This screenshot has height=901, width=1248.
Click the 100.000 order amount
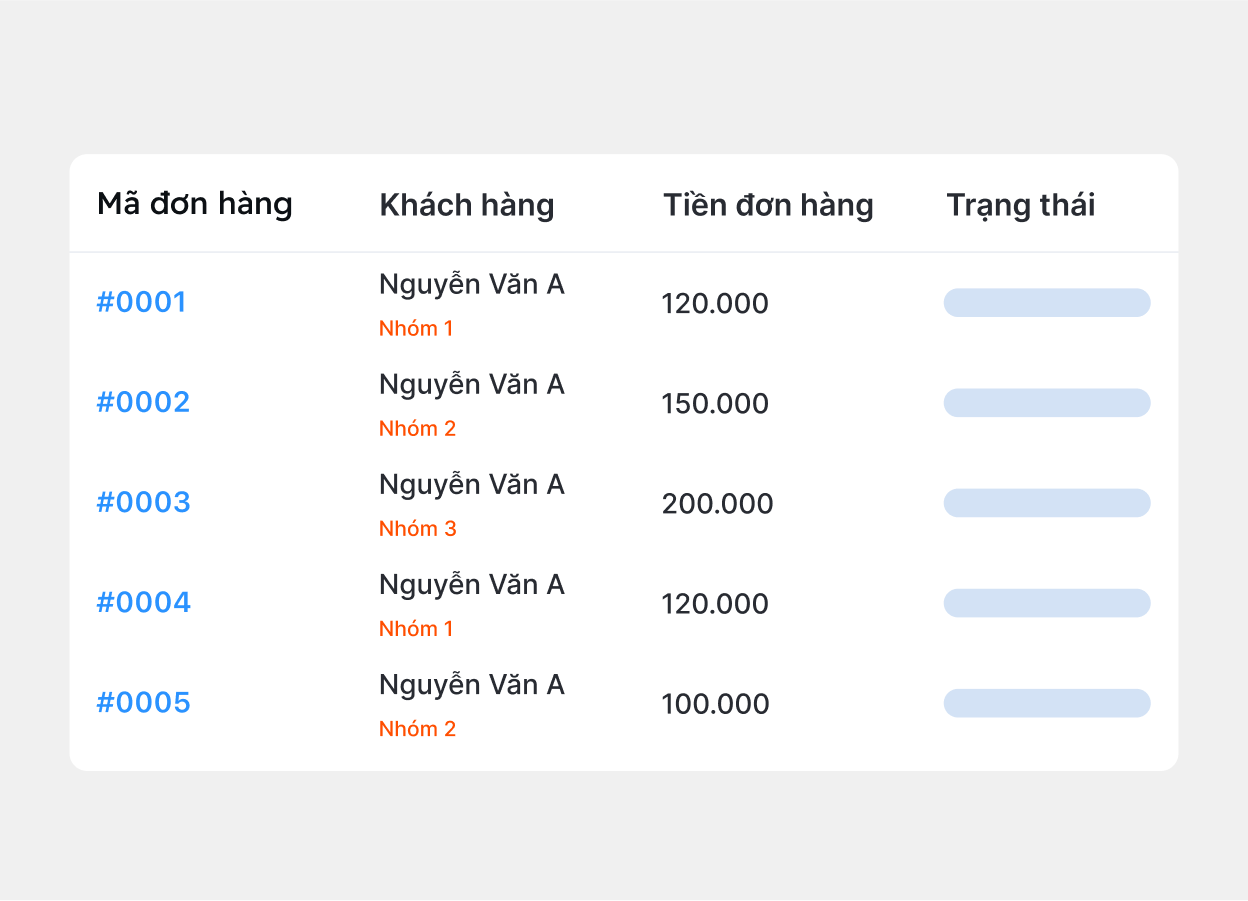[715, 704]
